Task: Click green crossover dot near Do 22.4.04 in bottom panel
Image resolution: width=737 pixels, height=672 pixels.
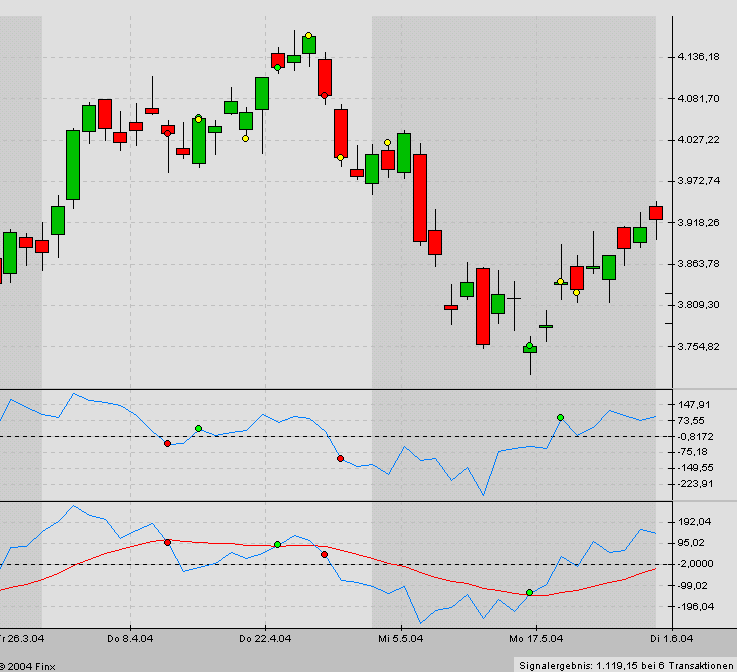Action: click(277, 544)
